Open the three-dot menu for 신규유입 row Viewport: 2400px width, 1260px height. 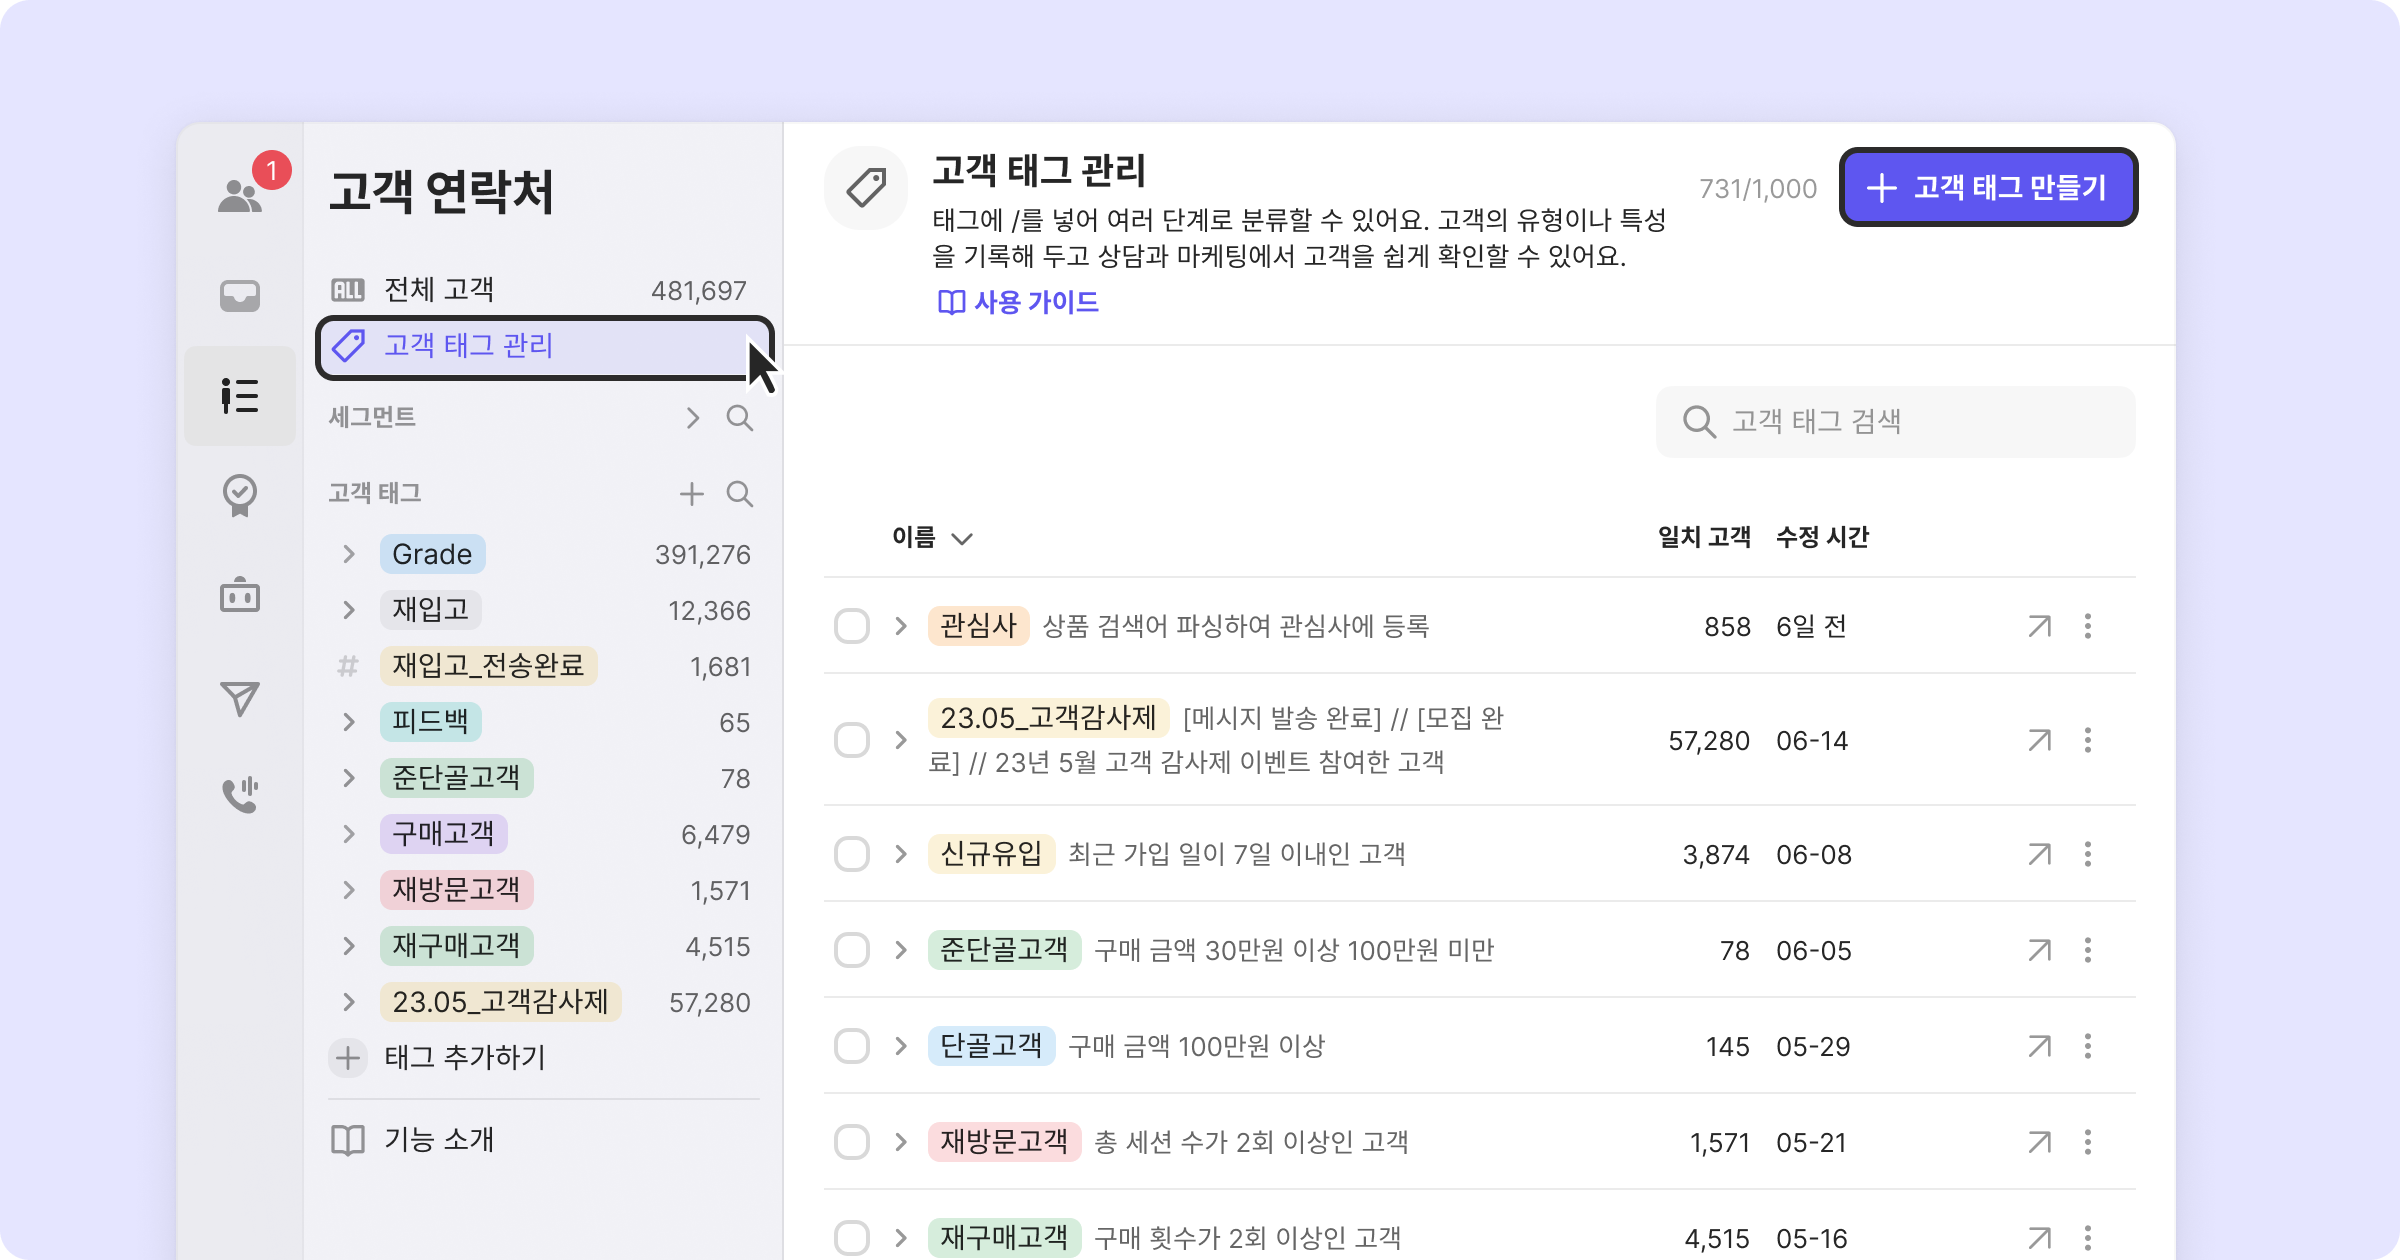tap(2087, 855)
